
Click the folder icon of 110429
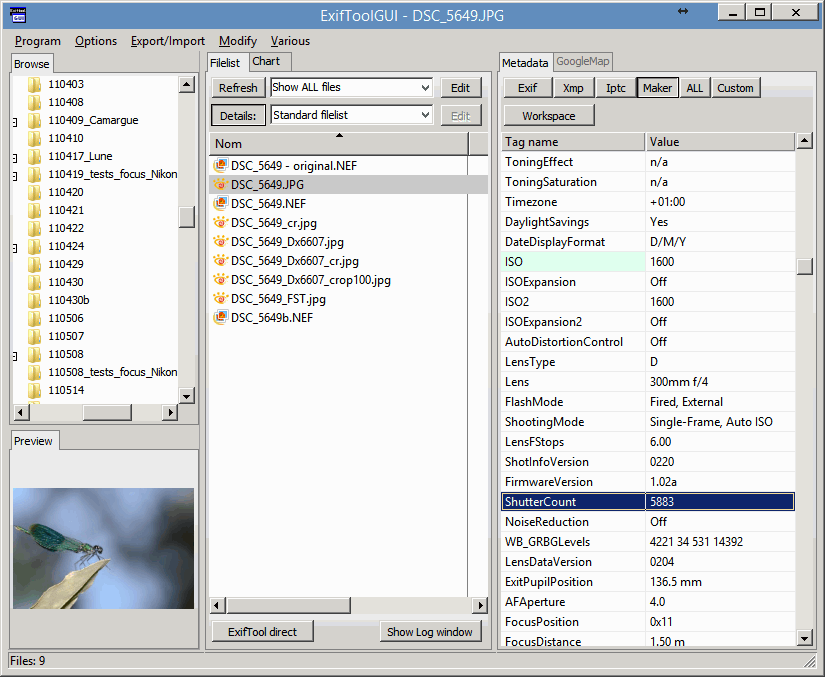coord(35,264)
